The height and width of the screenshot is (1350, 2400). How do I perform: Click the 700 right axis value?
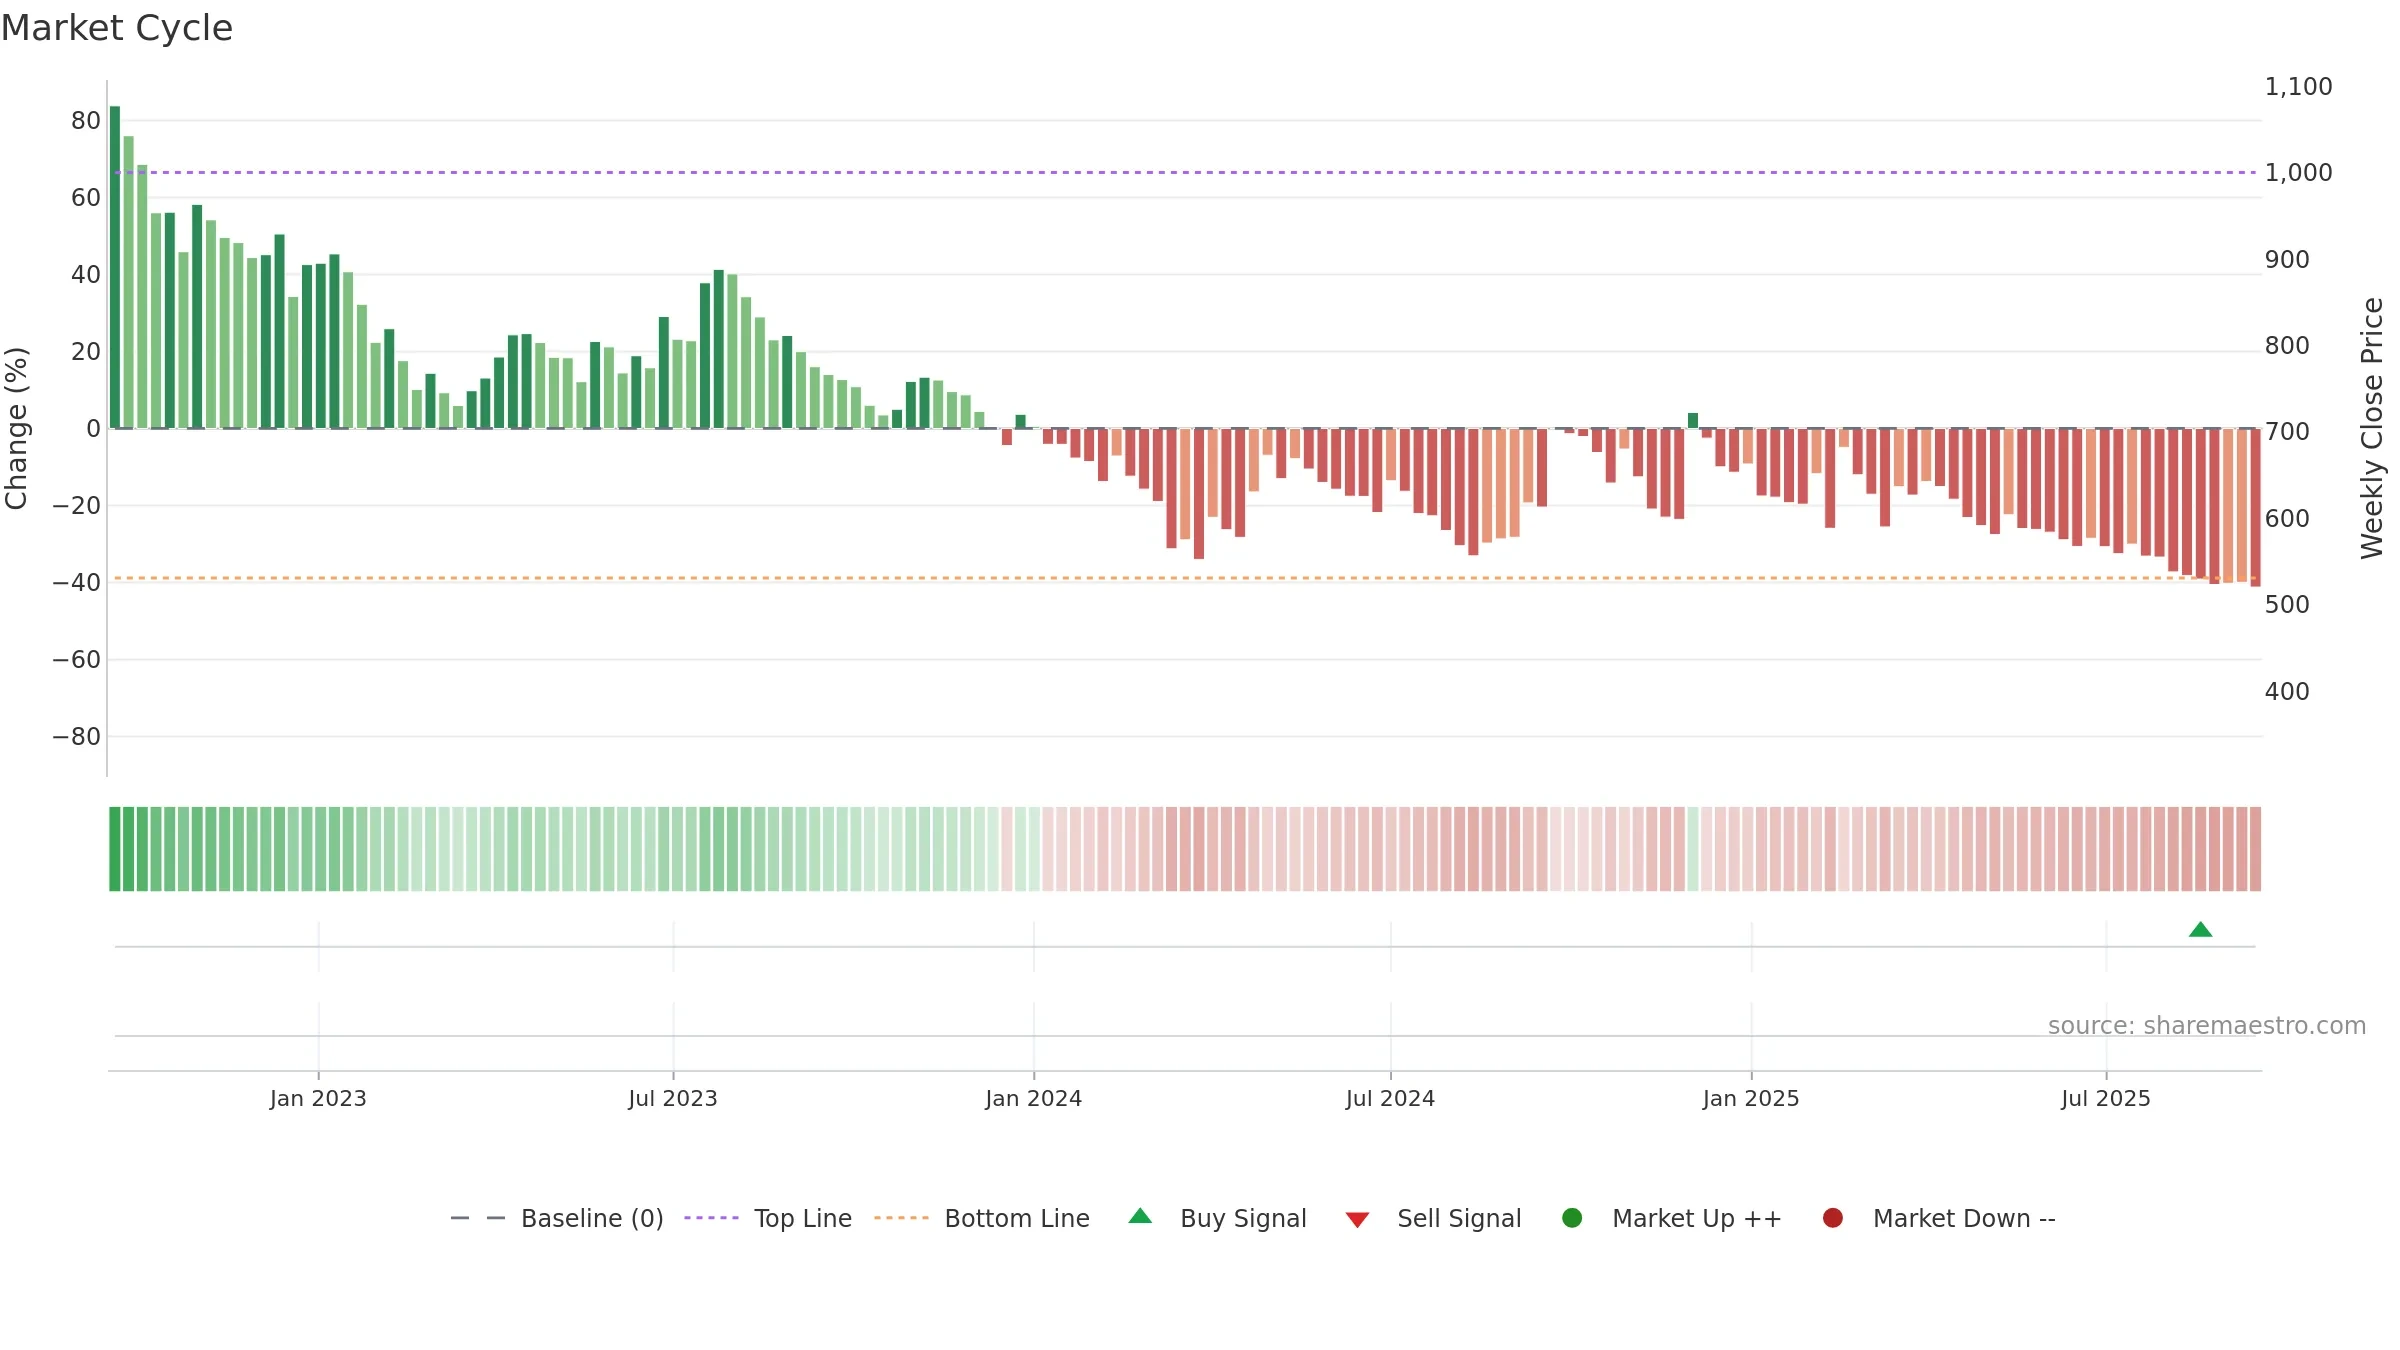pyautogui.click(x=2287, y=432)
